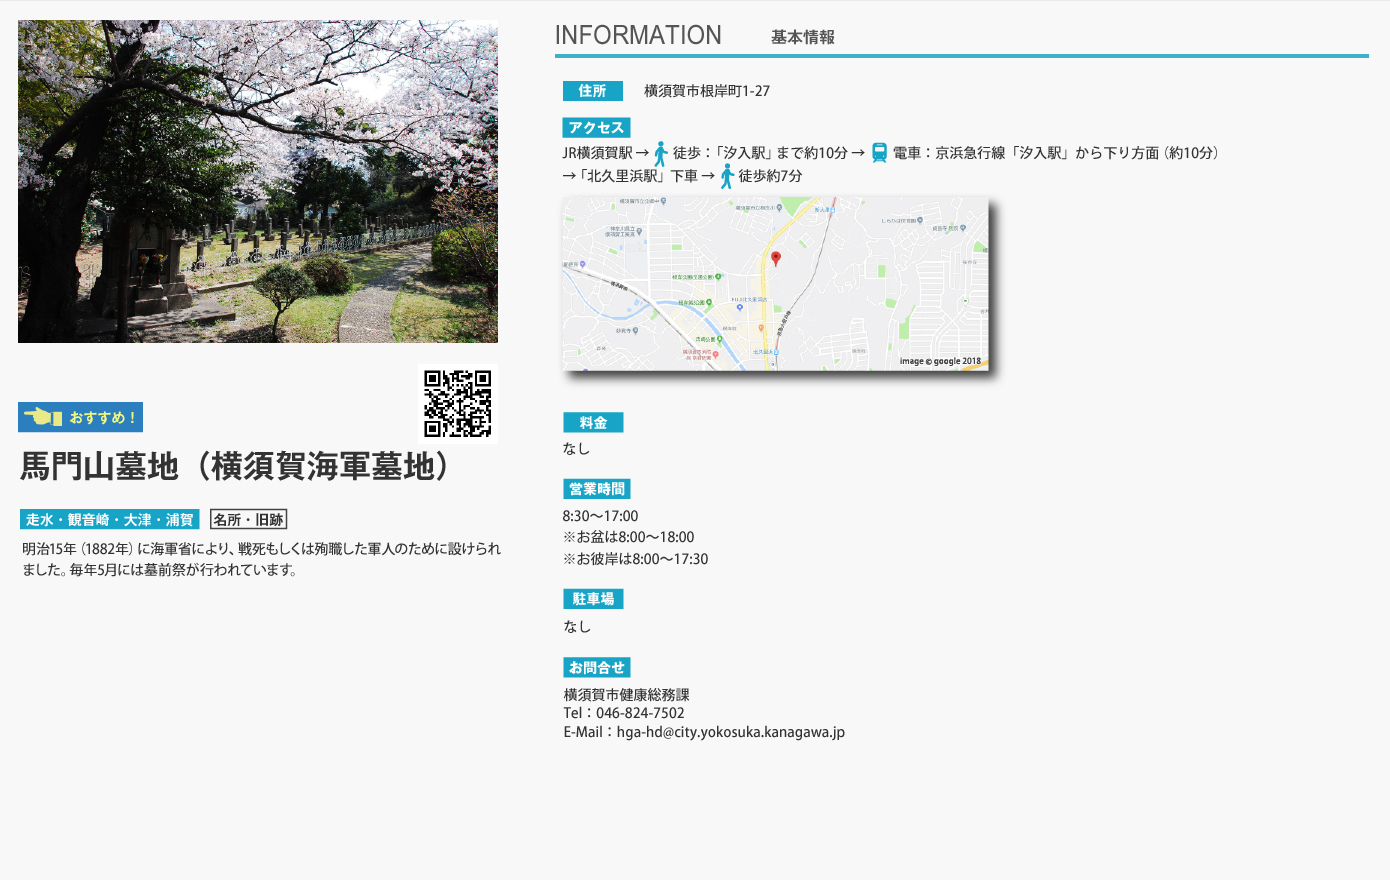Click the walking icon before 汐入駅まで約10分
This screenshot has height=880, width=1390.
coord(660,154)
